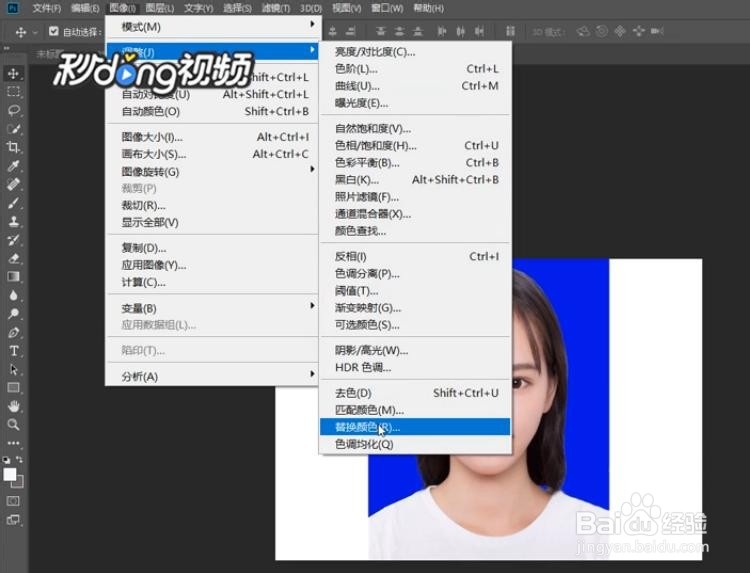This screenshot has width=750, height=573.
Task: Select the Blur tool
Action: tap(13, 295)
